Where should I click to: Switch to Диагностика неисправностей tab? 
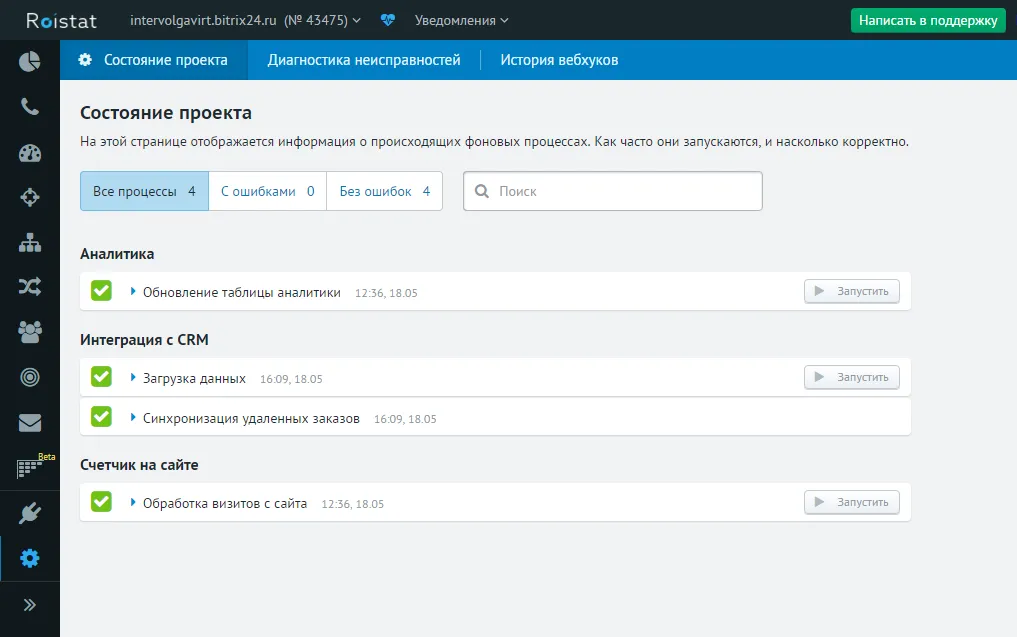[364, 60]
